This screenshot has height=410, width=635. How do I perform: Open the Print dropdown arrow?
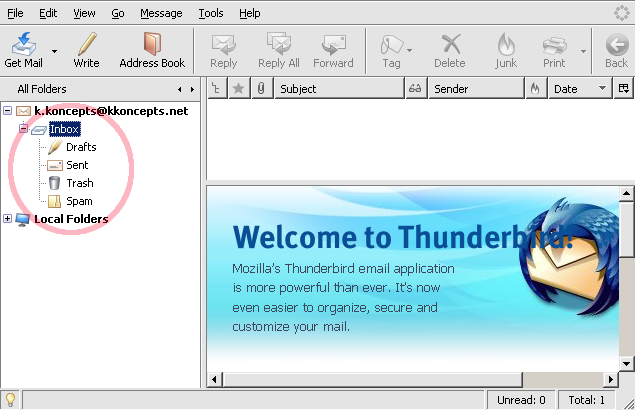(583, 51)
